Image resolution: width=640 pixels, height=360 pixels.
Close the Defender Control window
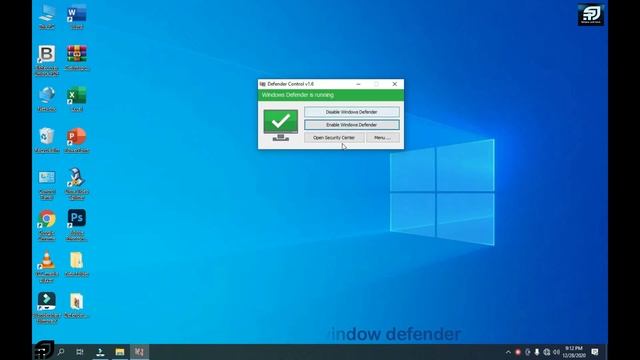395,84
